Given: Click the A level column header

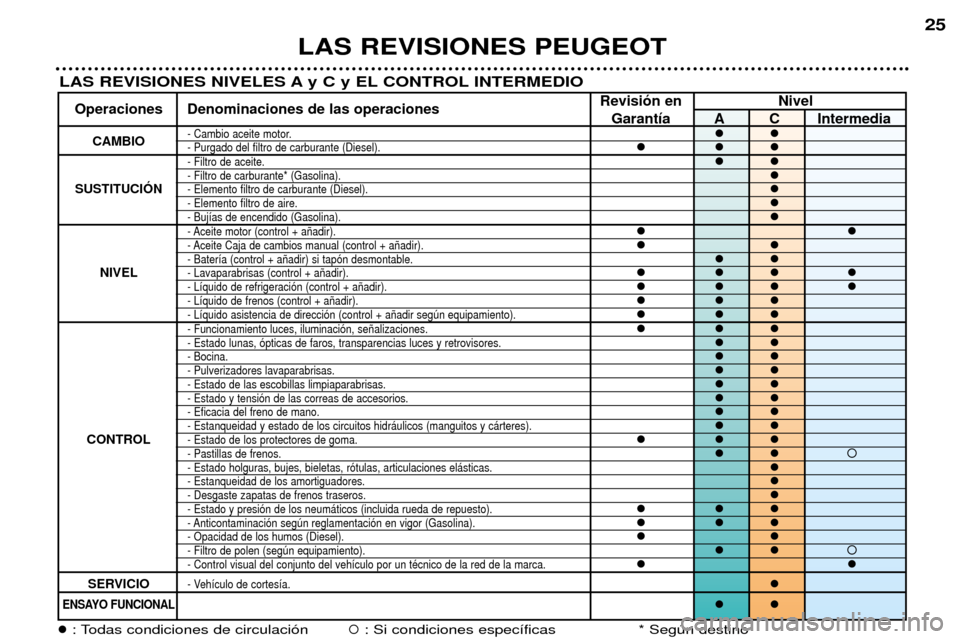Looking at the screenshot, I should point(719,119).
